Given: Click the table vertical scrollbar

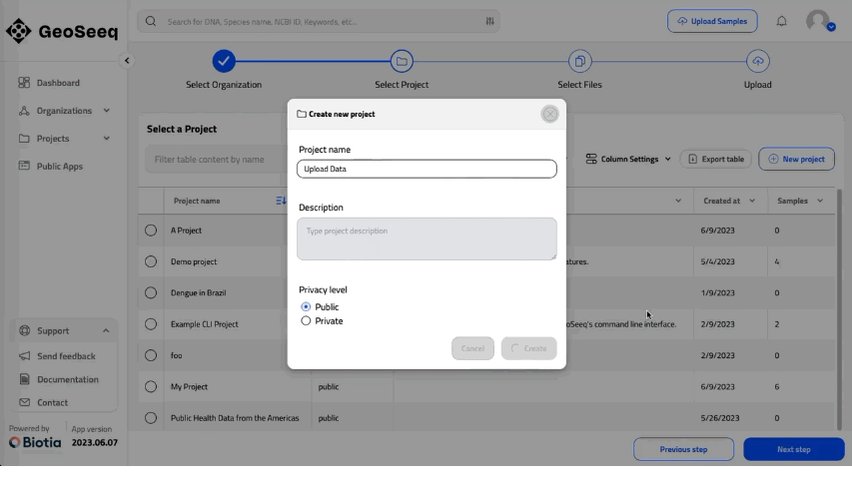Looking at the screenshot, I should [840, 310].
